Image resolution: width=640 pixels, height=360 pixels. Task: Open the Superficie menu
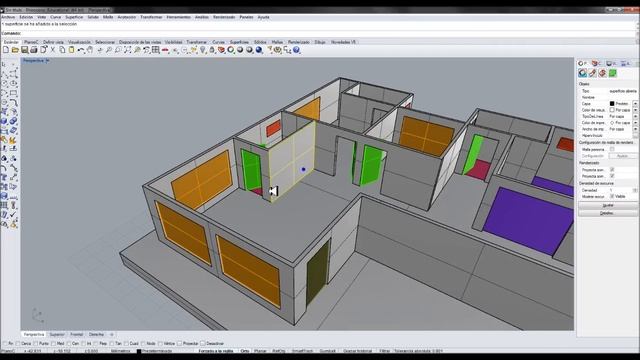[74, 17]
